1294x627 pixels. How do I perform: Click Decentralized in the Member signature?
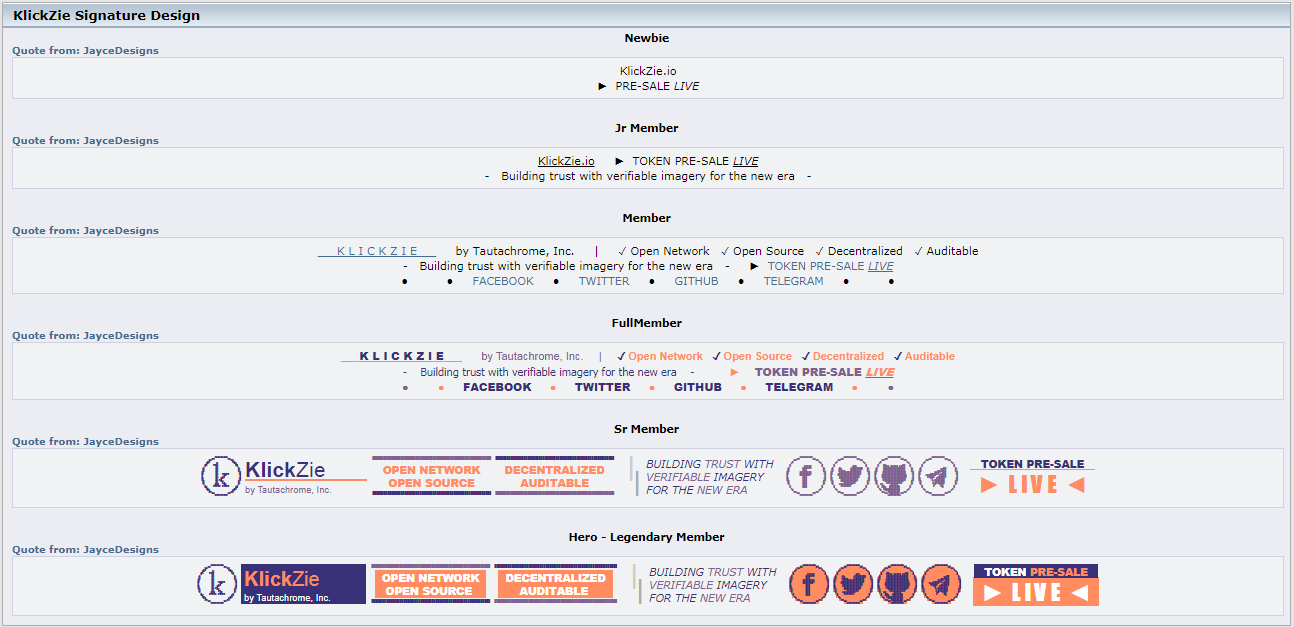865,251
